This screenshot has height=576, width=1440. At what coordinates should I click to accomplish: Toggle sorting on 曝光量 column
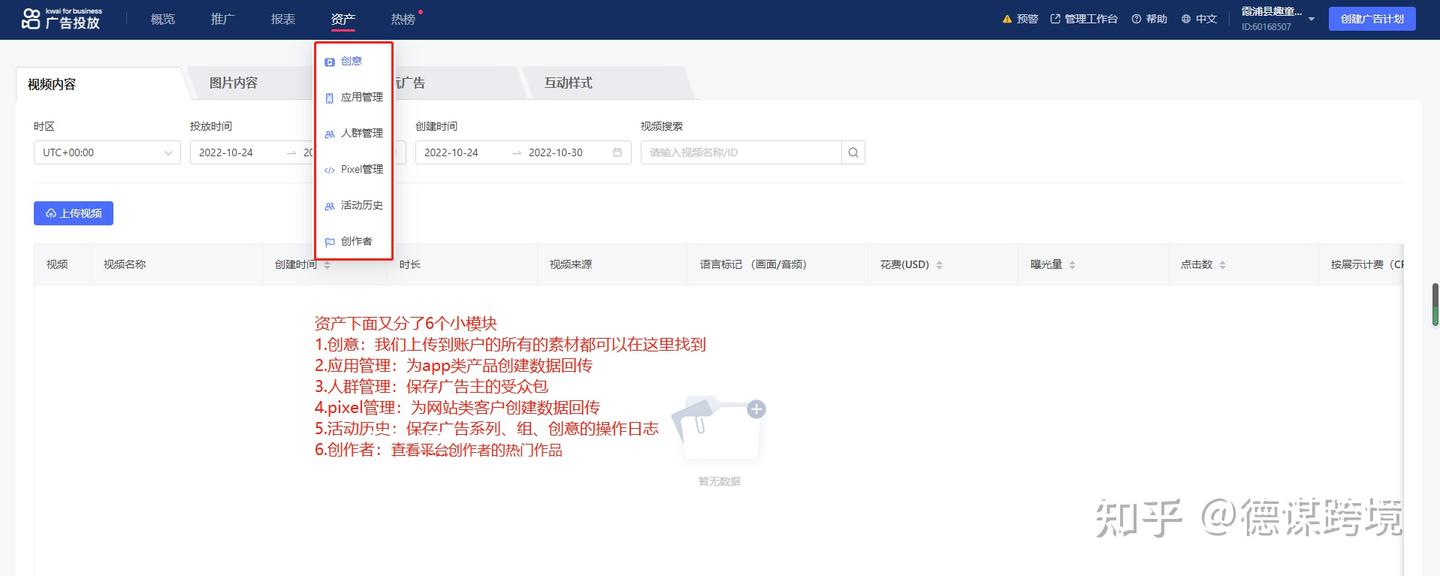[1070, 264]
